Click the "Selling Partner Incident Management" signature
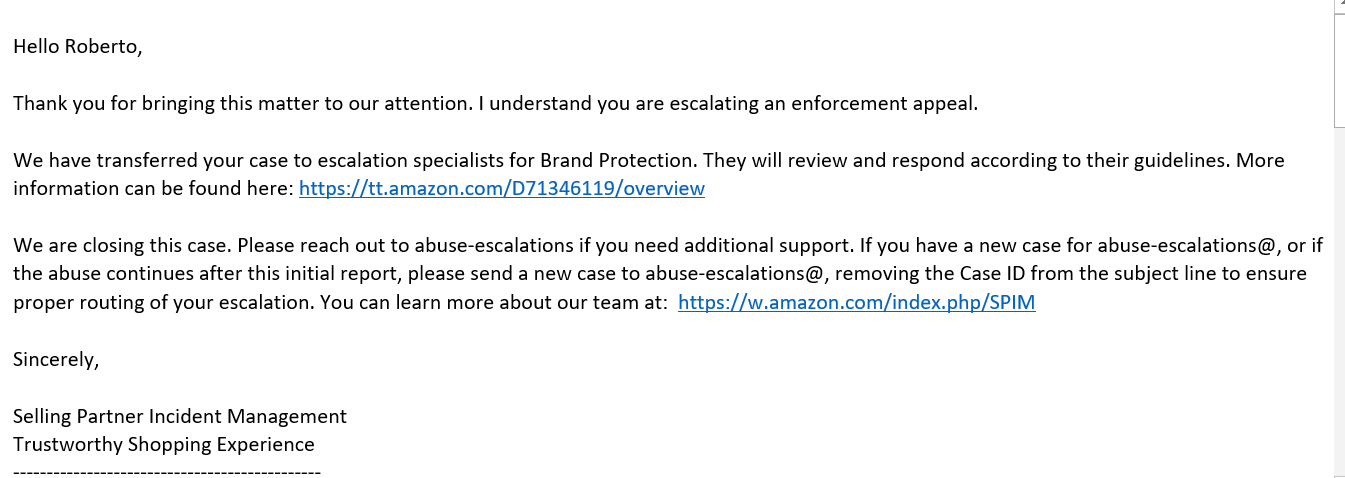Image resolution: width=1345 pixels, height=478 pixels. pos(180,416)
